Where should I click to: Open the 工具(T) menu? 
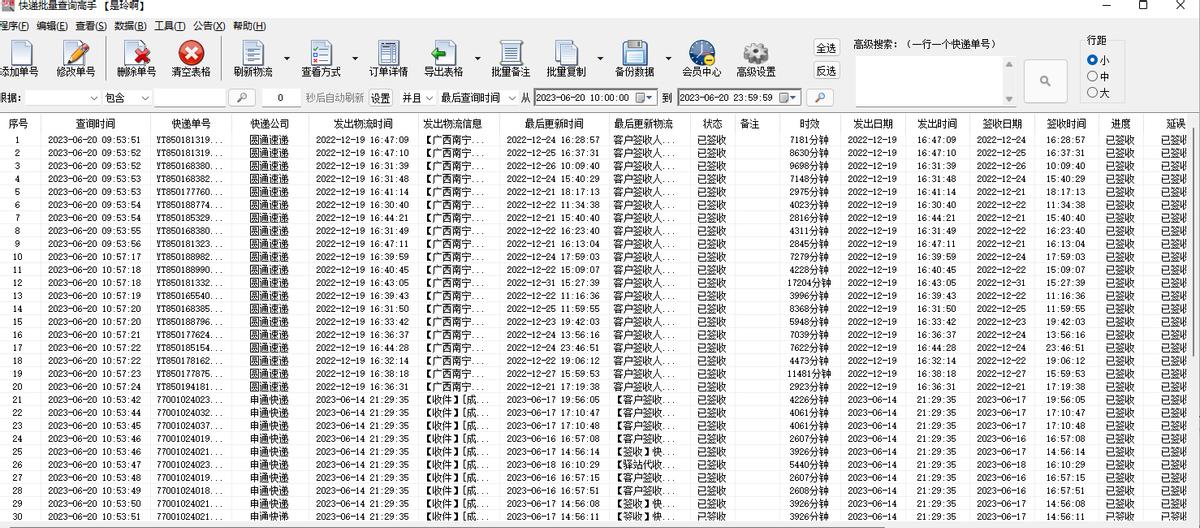click(170, 26)
